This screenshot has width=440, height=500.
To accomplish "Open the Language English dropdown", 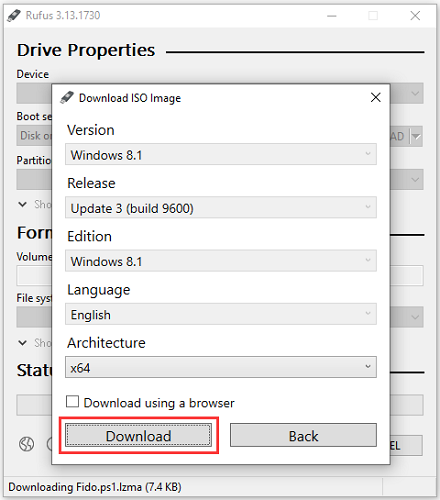I will click(221, 314).
